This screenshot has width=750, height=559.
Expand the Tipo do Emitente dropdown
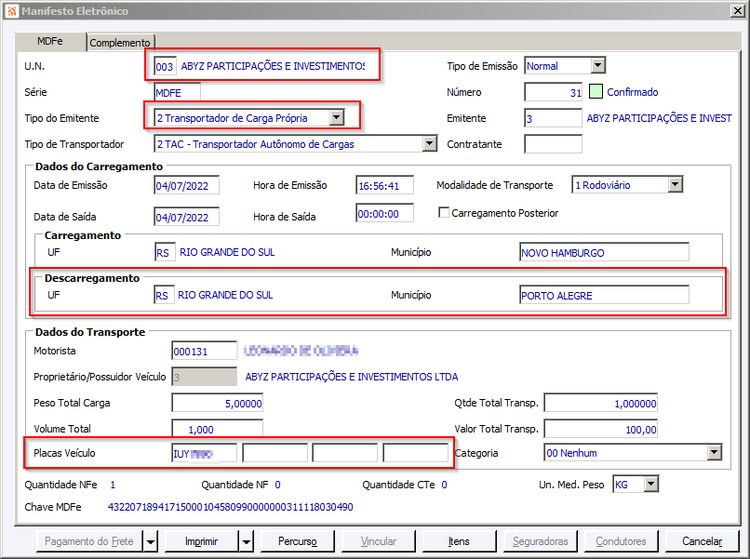pos(336,118)
